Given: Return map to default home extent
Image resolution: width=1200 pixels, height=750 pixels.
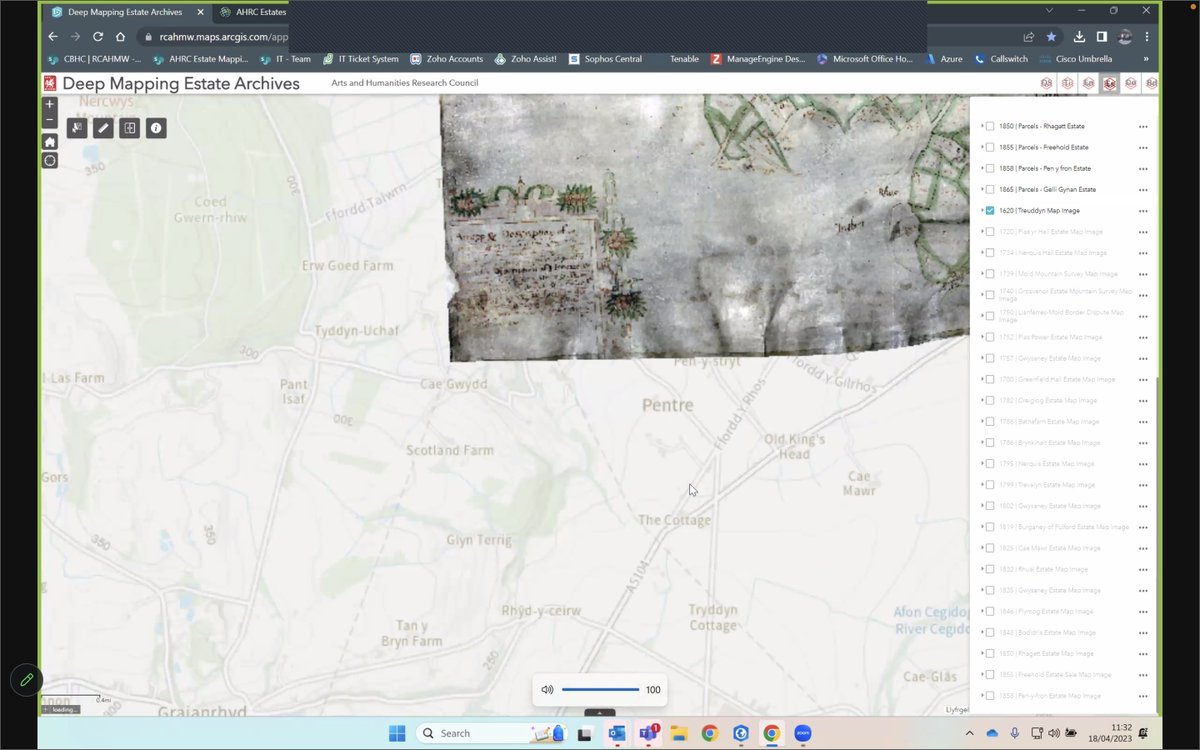Looking at the screenshot, I should (x=50, y=142).
